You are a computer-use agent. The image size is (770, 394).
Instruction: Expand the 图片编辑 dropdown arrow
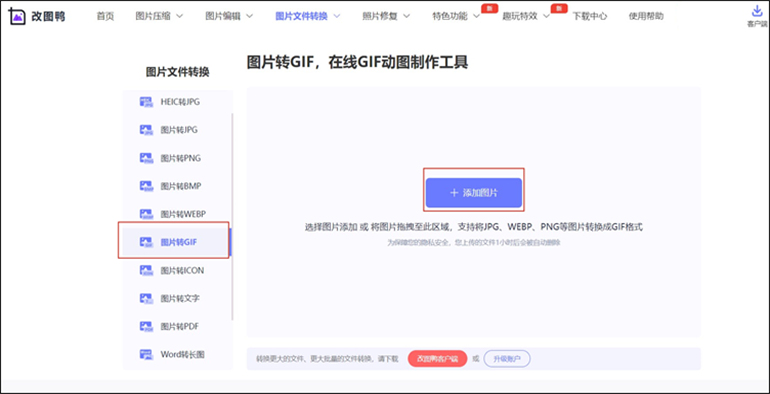point(249,16)
